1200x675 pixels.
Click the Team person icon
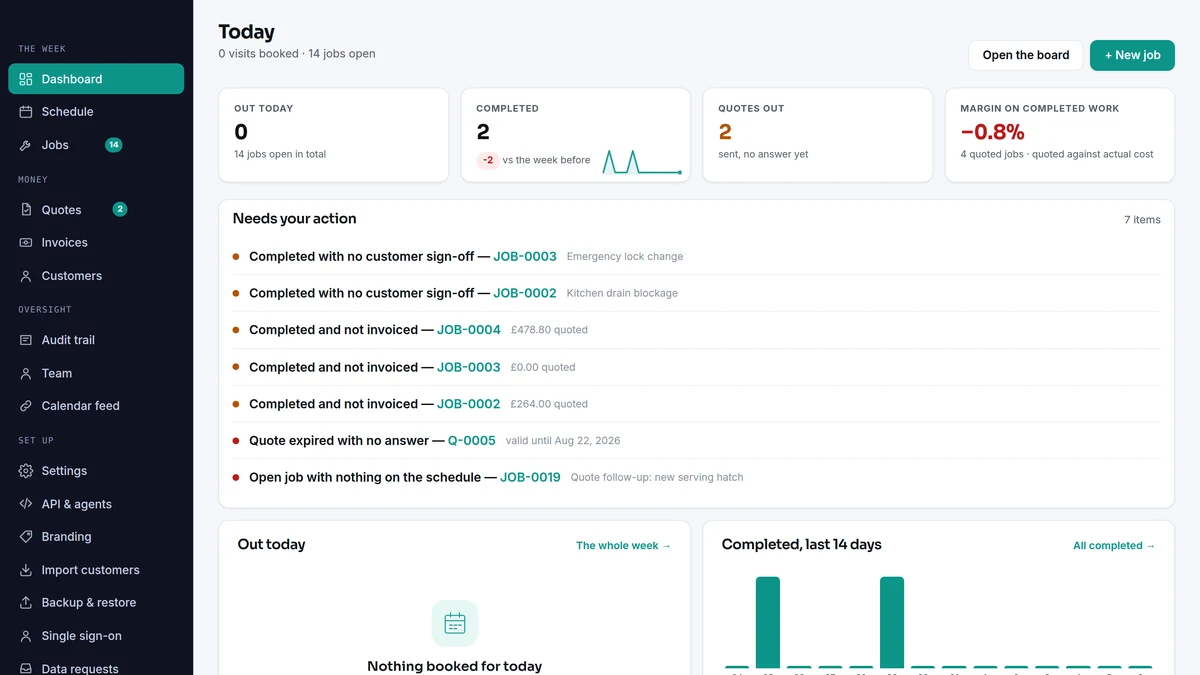point(26,373)
